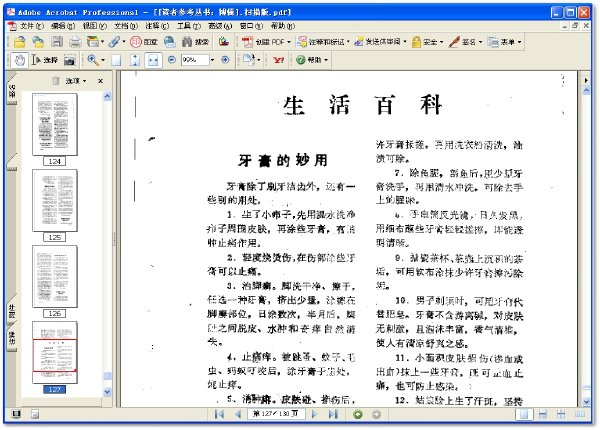This screenshot has height=430, width=600.
Task: Click the full screen monitor icon in status bar
Action: 16,414
